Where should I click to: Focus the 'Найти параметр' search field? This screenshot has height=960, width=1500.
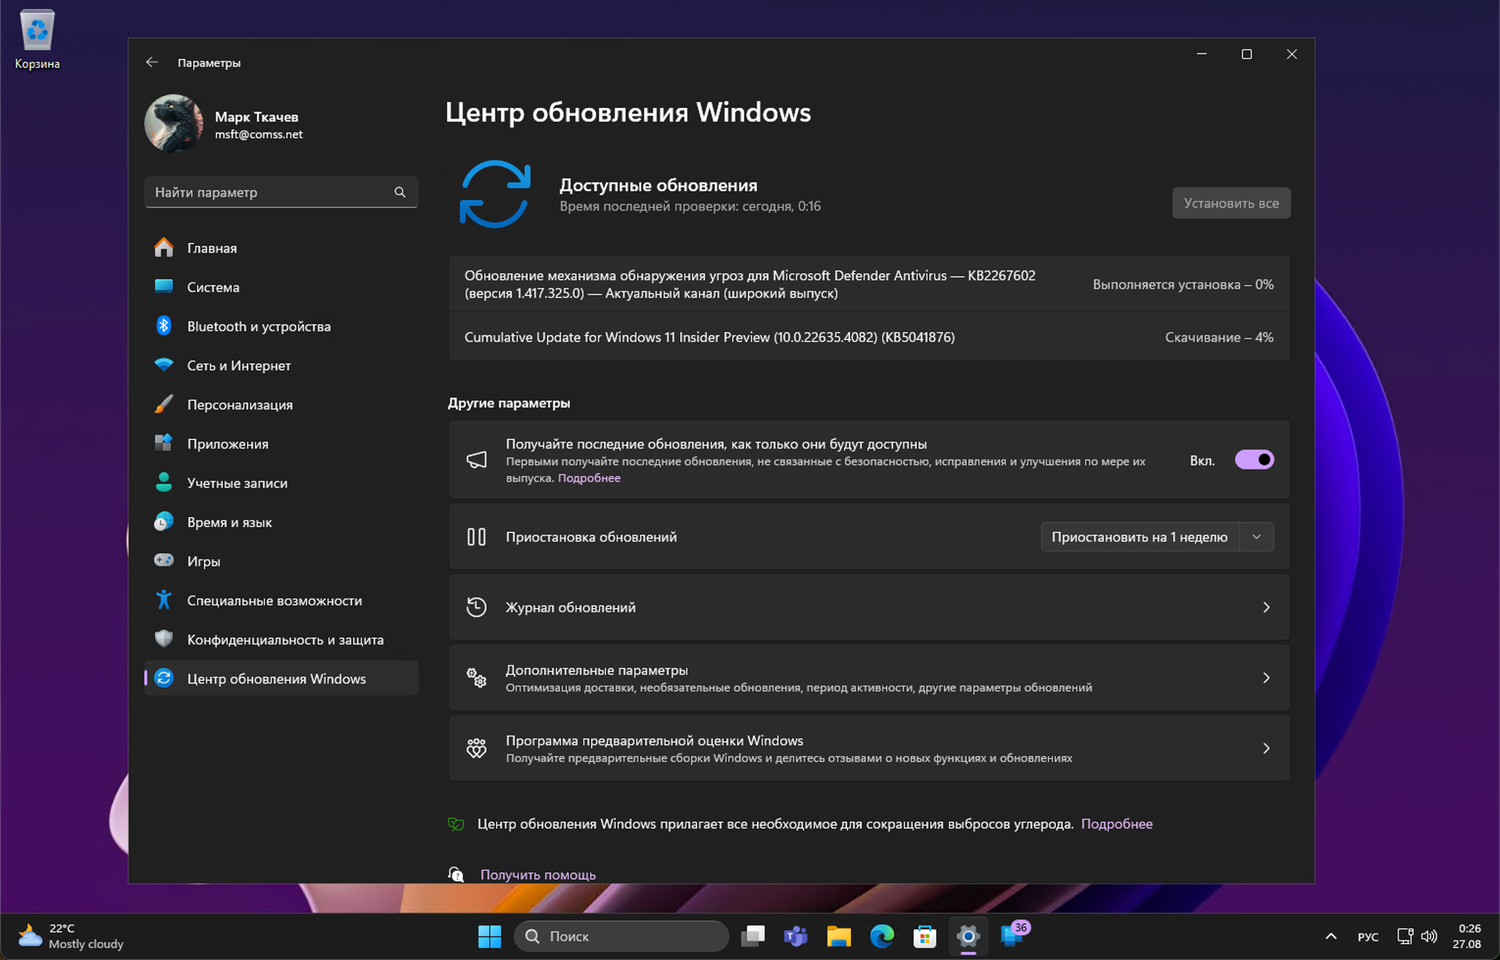(281, 192)
